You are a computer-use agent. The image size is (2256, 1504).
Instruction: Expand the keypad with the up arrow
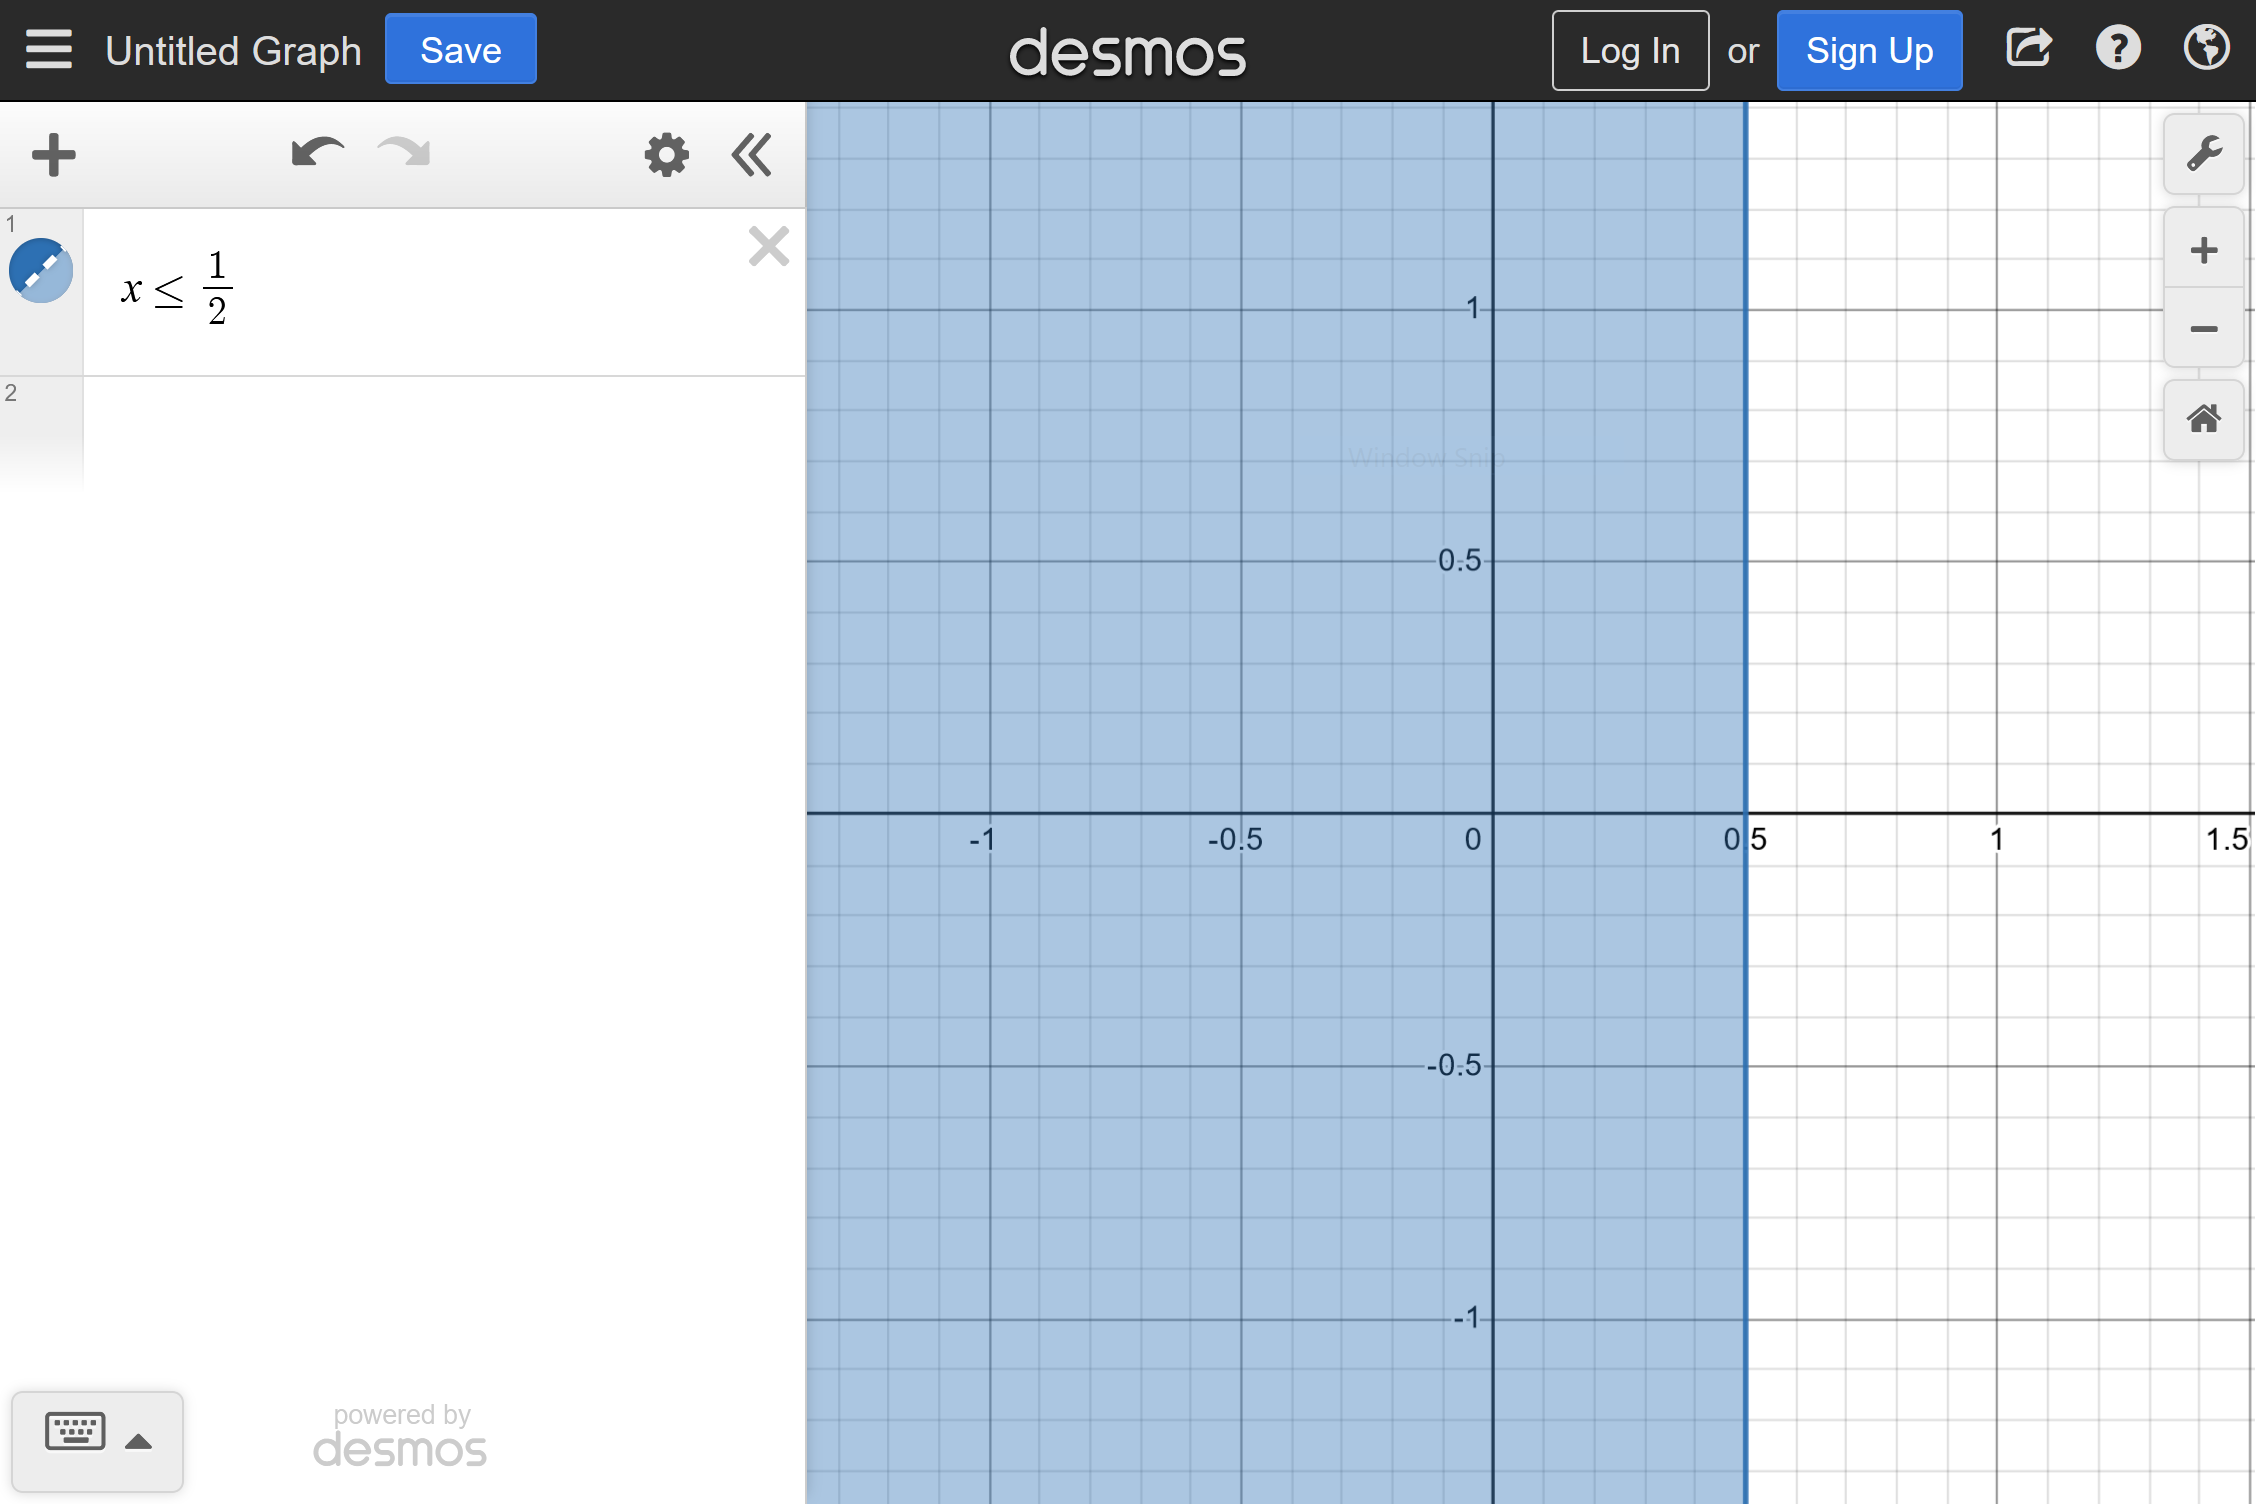139,1441
